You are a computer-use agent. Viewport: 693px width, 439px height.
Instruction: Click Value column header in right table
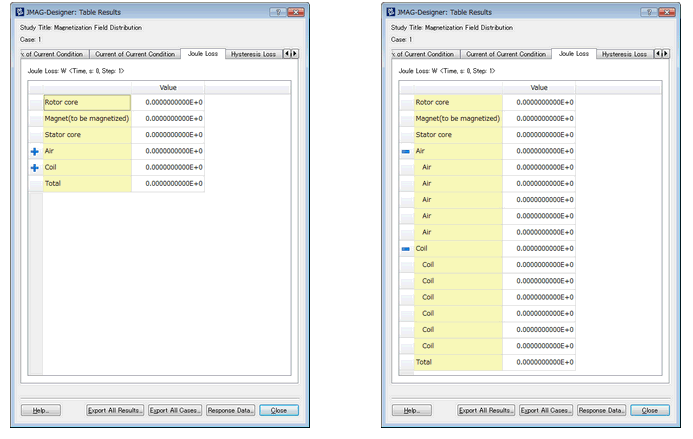[538, 88]
